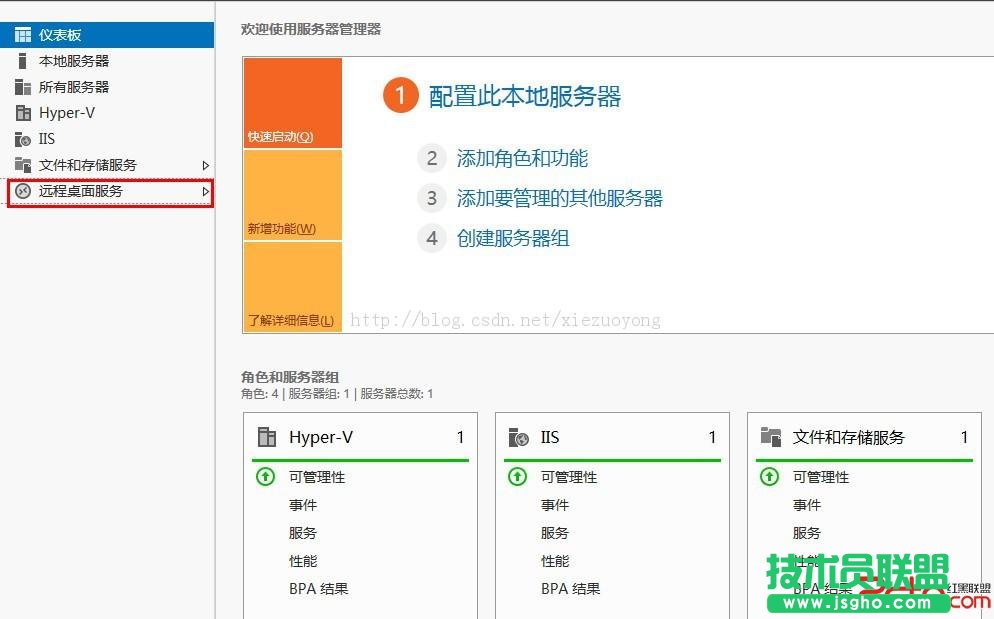The height and width of the screenshot is (619, 994).
Task: Open the 所有服务器 multi-server icon
Action: click(21, 86)
